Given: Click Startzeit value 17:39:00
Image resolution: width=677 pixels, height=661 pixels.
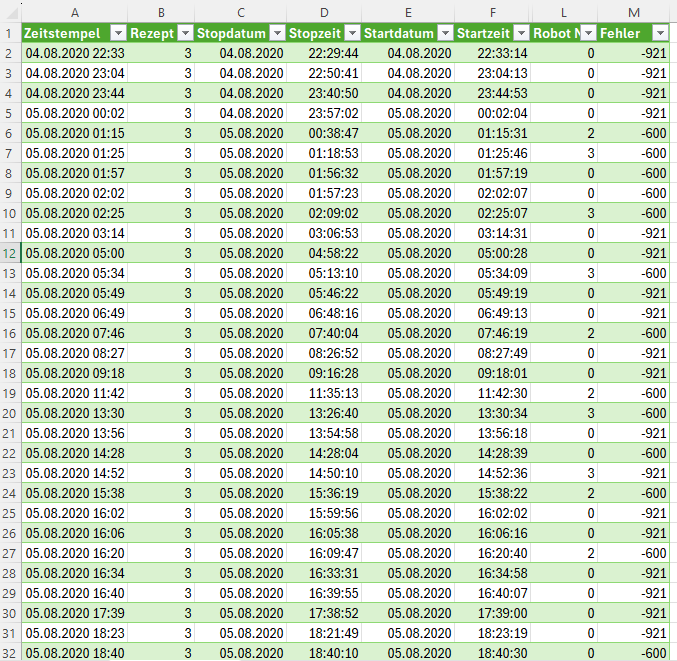Looking at the screenshot, I should [493, 613].
